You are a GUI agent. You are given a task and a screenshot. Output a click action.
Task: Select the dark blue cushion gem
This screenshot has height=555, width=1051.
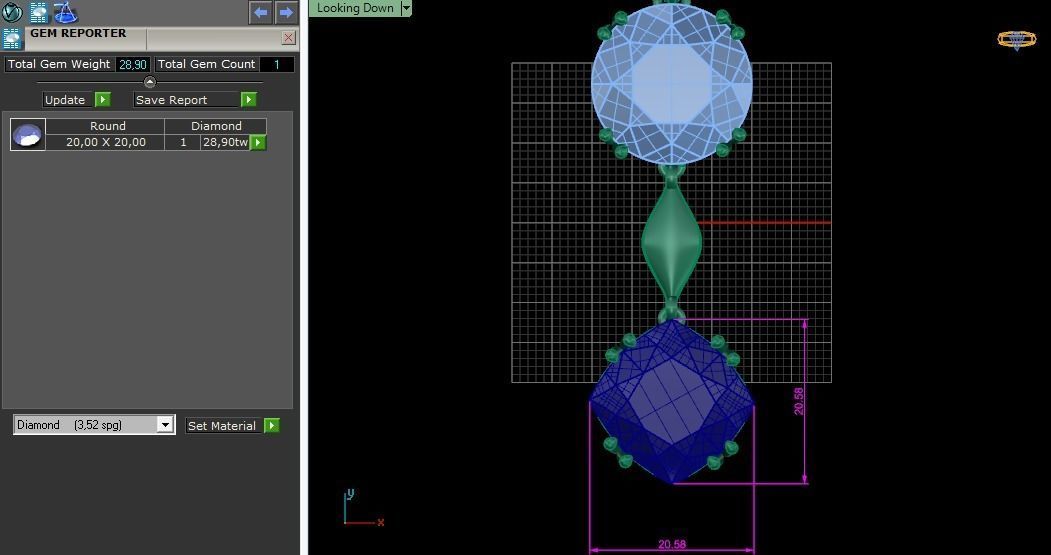[x=672, y=402]
